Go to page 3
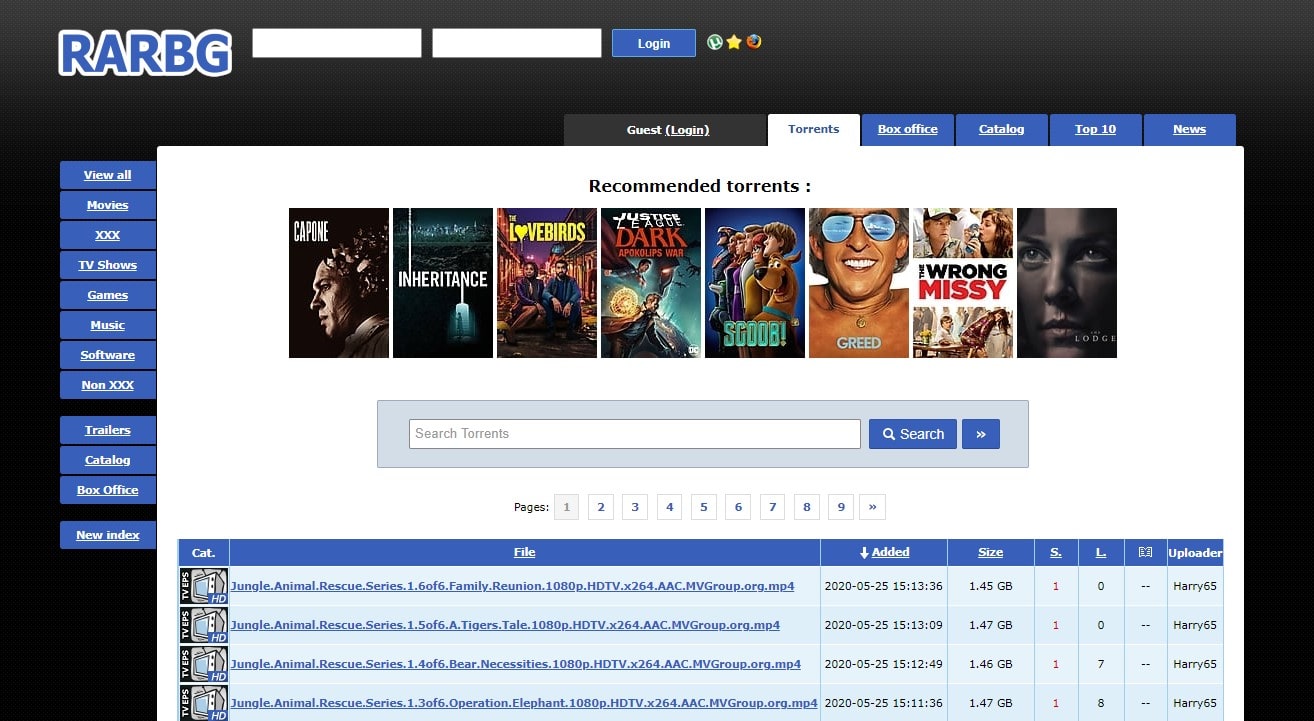This screenshot has width=1314, height=721. click(635, 507)
